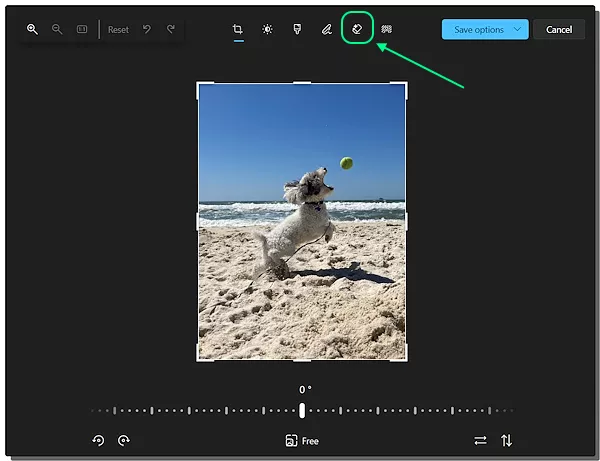This screenshot has width=600, height=461.
Task: Reset all edits
Action: click(x=118, y=29)
